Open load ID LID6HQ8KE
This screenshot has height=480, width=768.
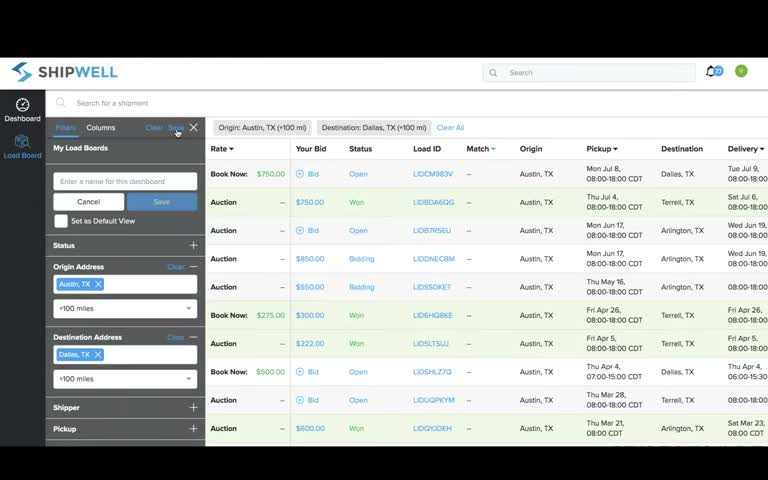432,315
